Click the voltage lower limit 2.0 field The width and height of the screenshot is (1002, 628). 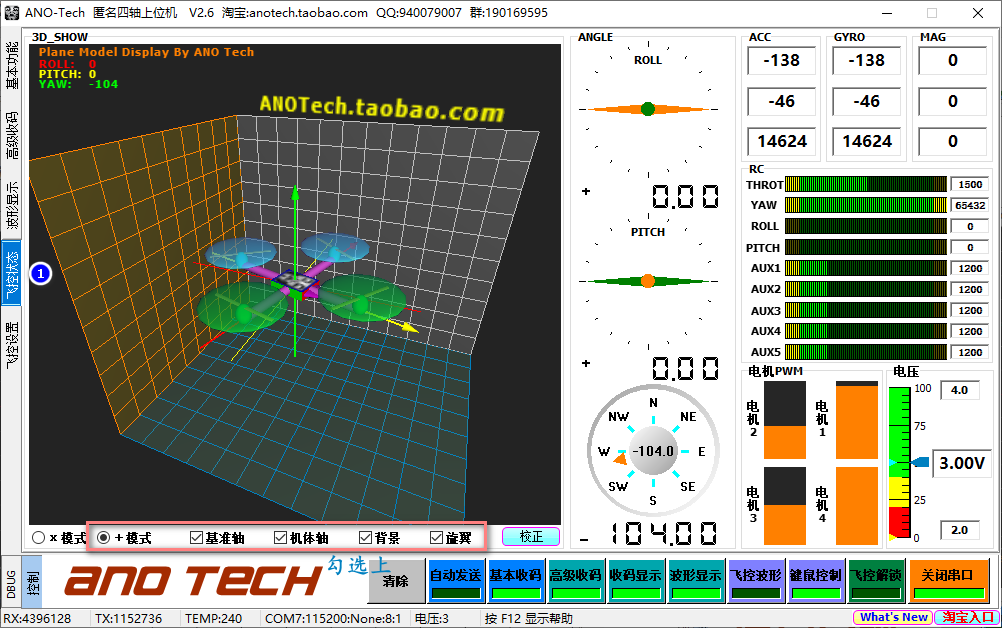point(960,530)
